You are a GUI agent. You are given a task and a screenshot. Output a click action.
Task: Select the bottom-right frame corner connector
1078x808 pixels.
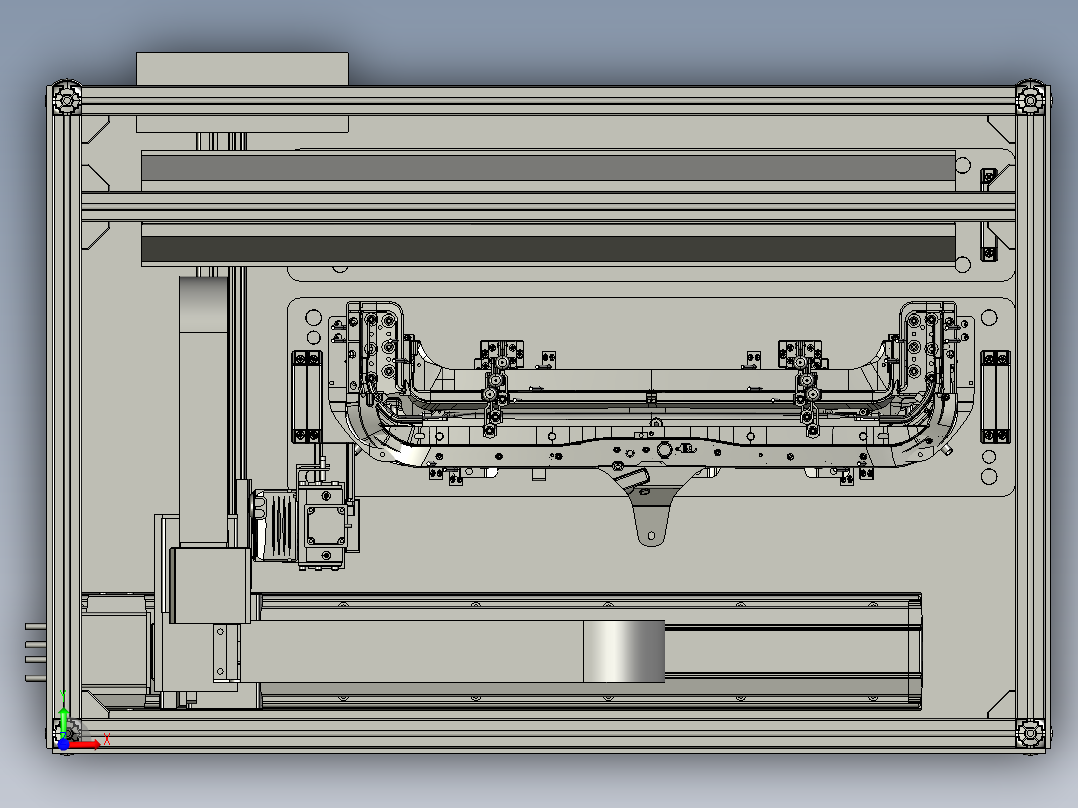tap(1030, 733)
